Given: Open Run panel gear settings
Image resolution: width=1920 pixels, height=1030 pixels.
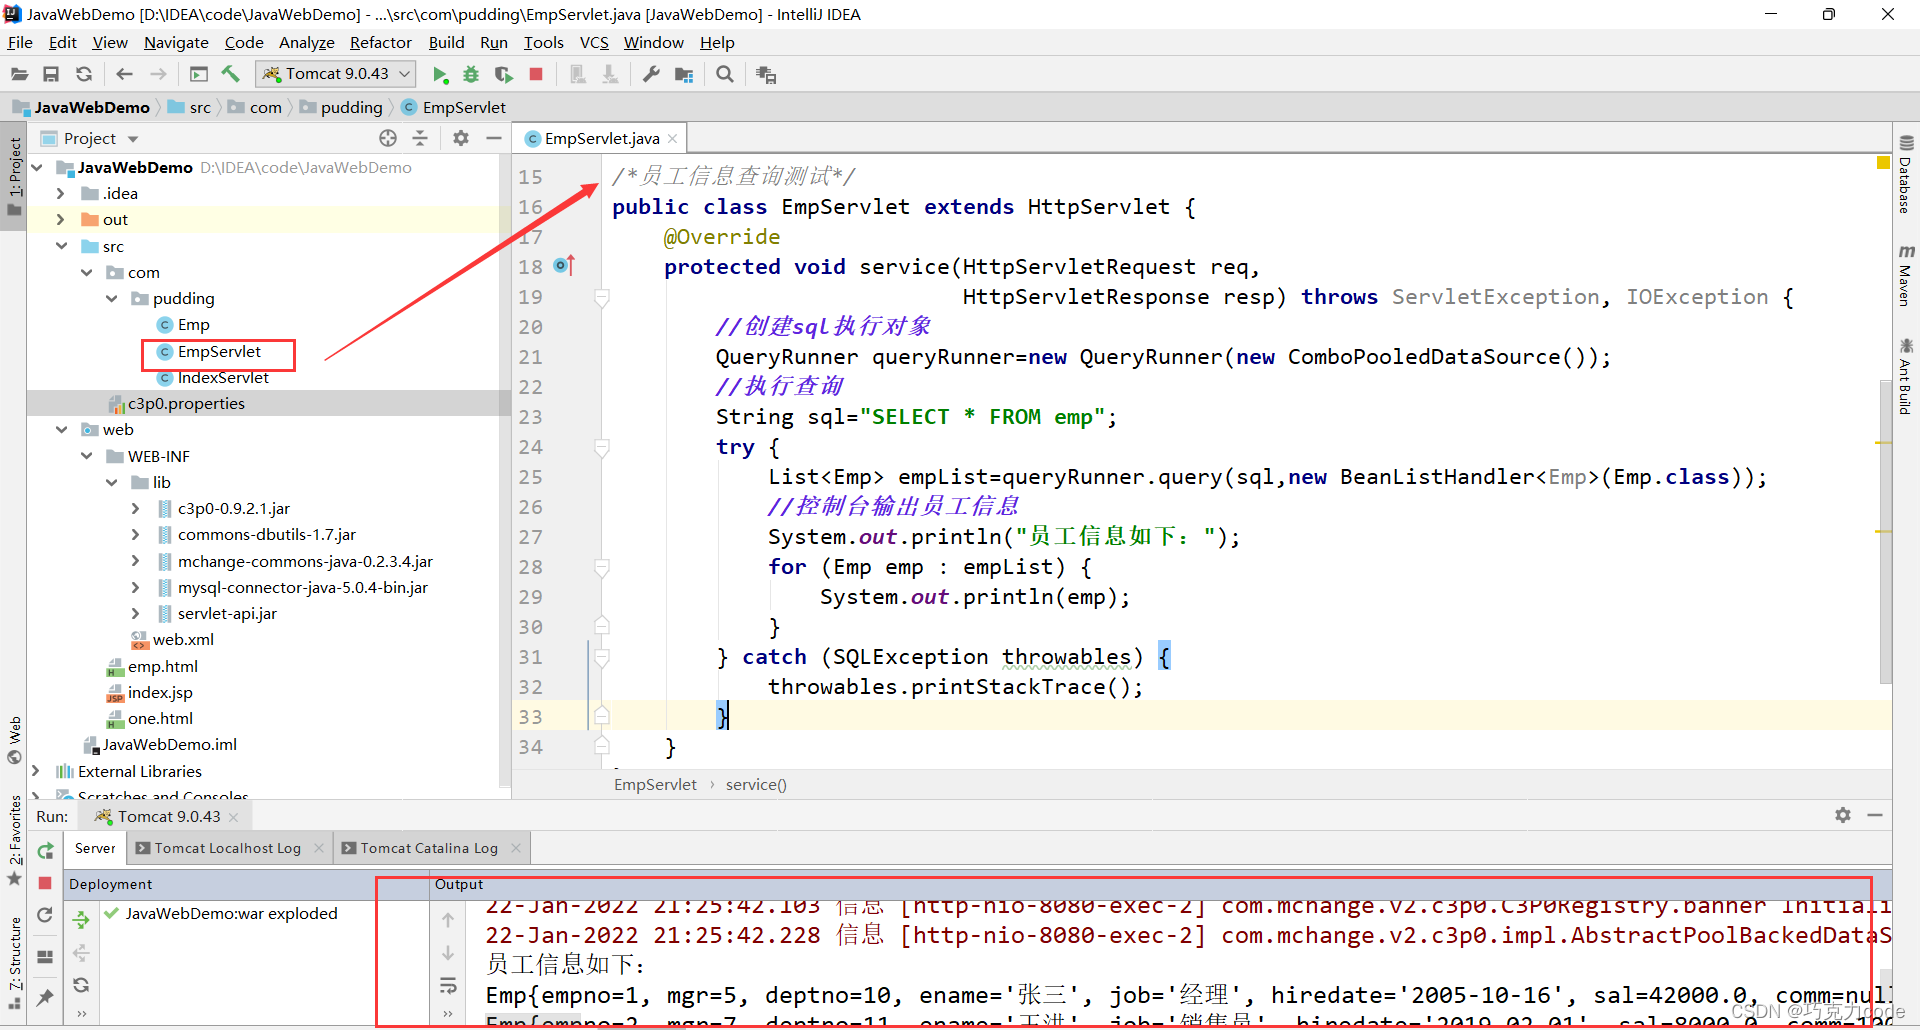Looking at the screenshot, I should tap(1843, 816).
